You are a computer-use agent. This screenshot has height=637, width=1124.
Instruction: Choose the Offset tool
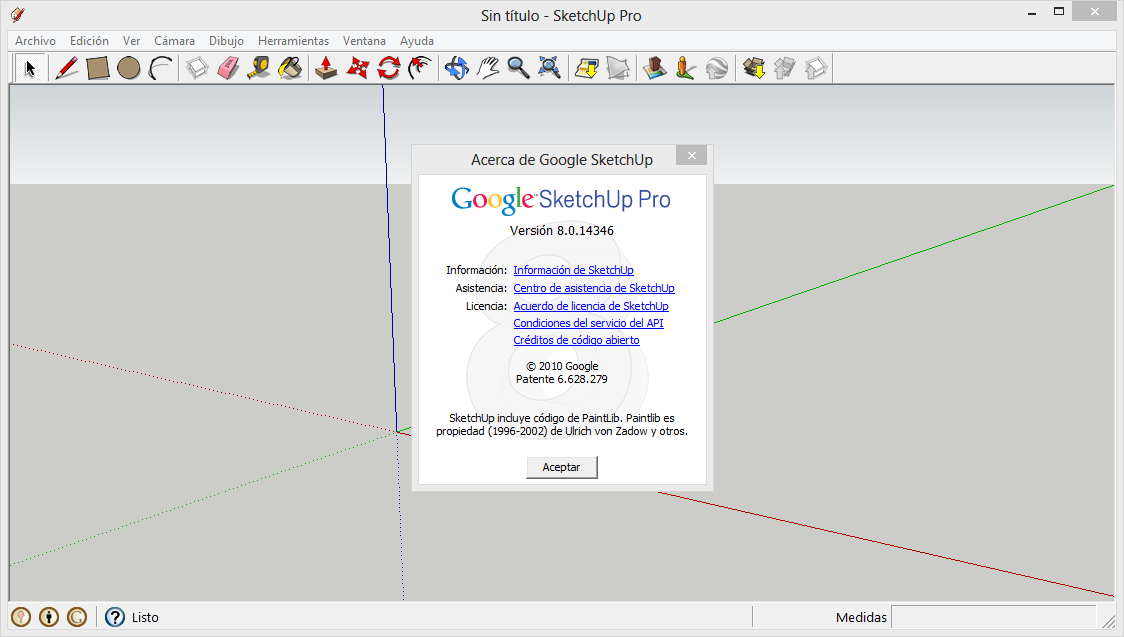pos(420,68)
